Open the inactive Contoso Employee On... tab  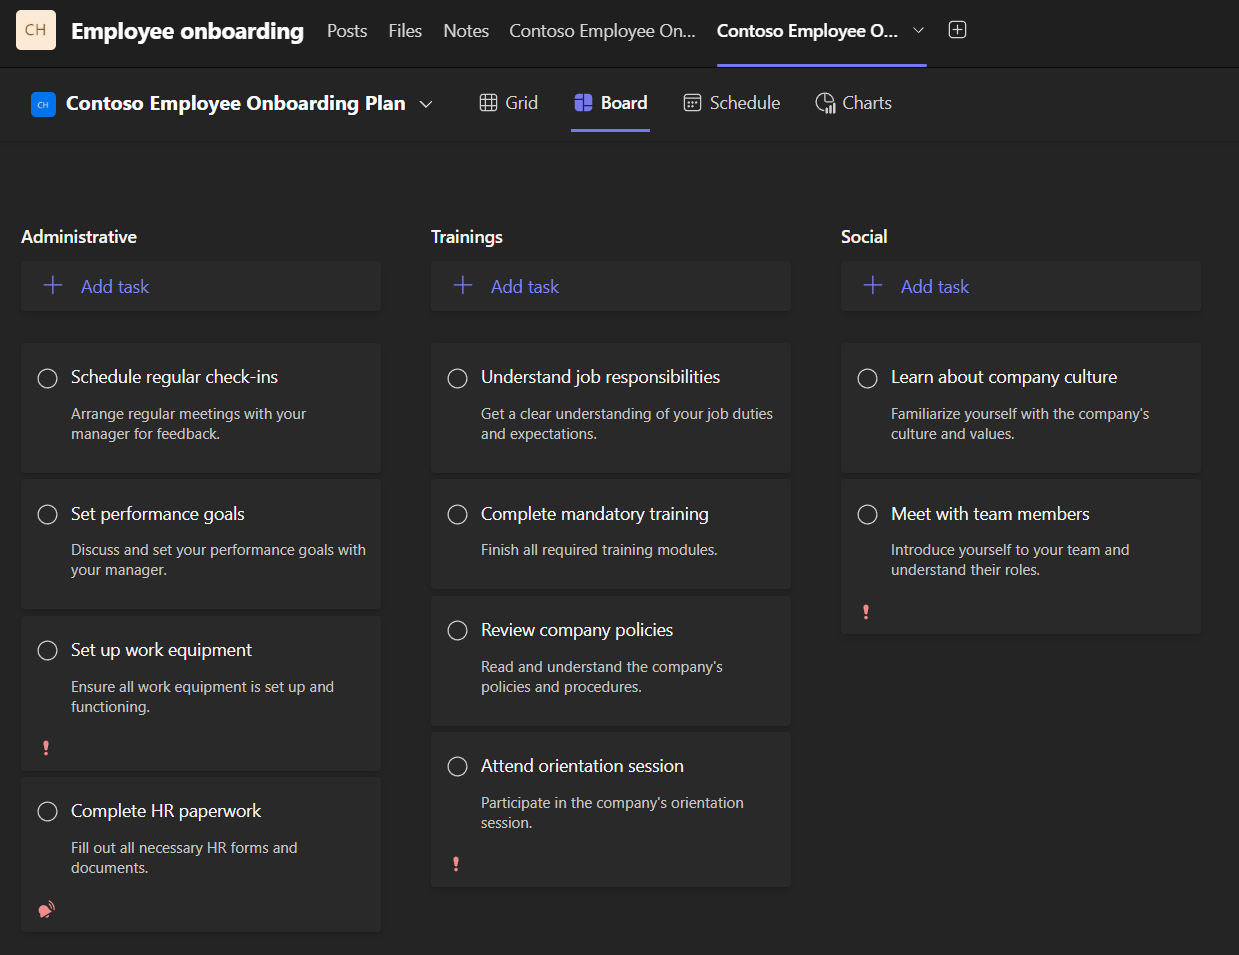pyautogui.click(x=602, y=31)
